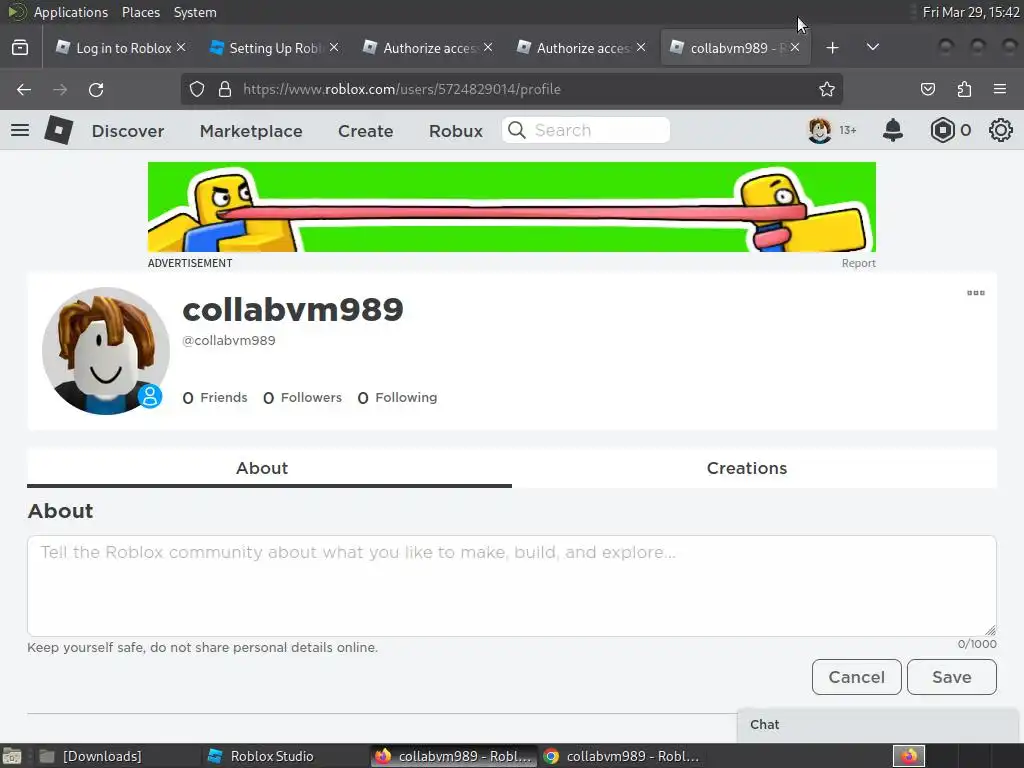Open the notifications bell

pos(893,130)
